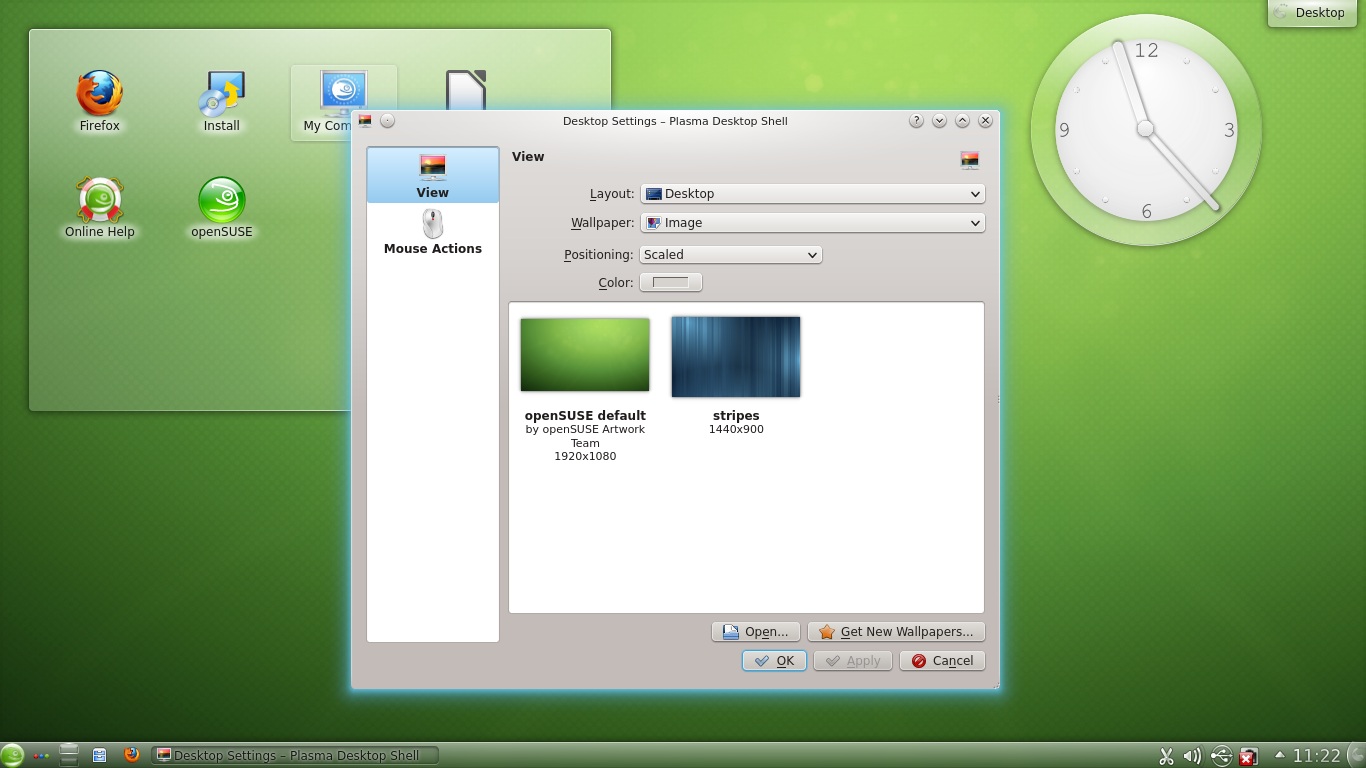Open the volume speaker tray icon
The height and width of the screenshot is (768, 1366).
[x=1192, y=757]
